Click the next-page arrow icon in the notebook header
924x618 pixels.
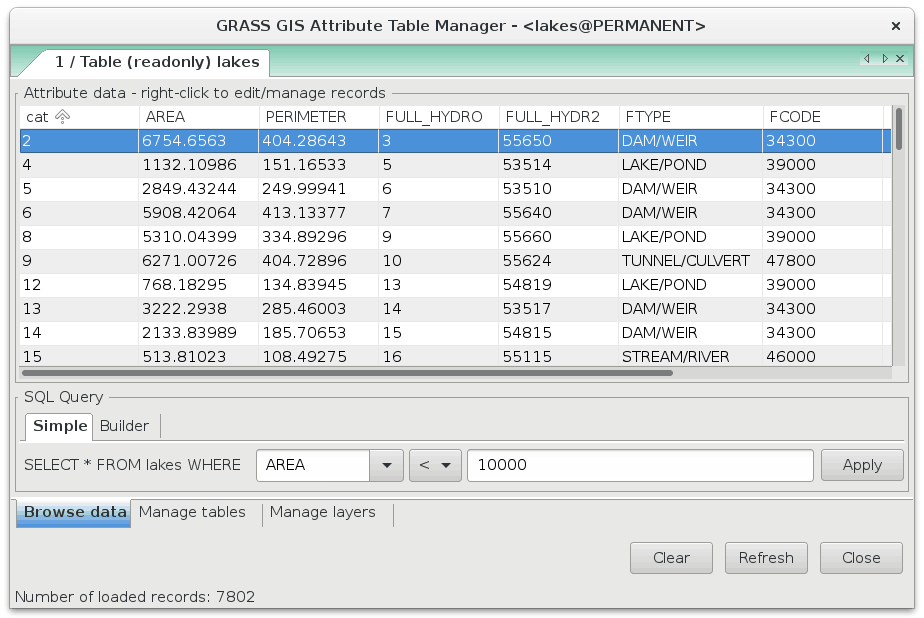[885, 58]
